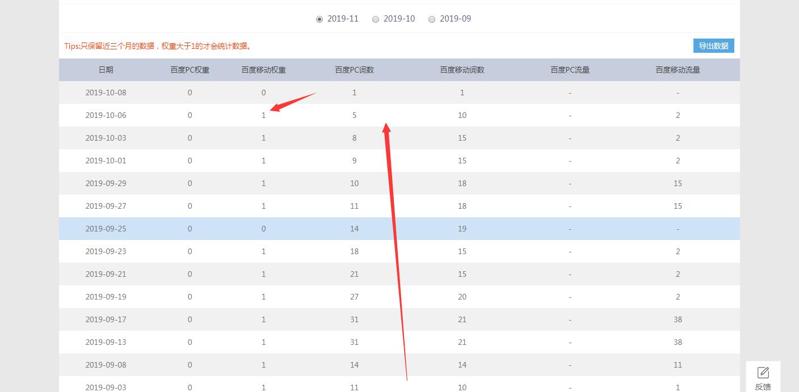Click the date cell 2019-10-08
The image size is (799, 392).
pos(106,93)
